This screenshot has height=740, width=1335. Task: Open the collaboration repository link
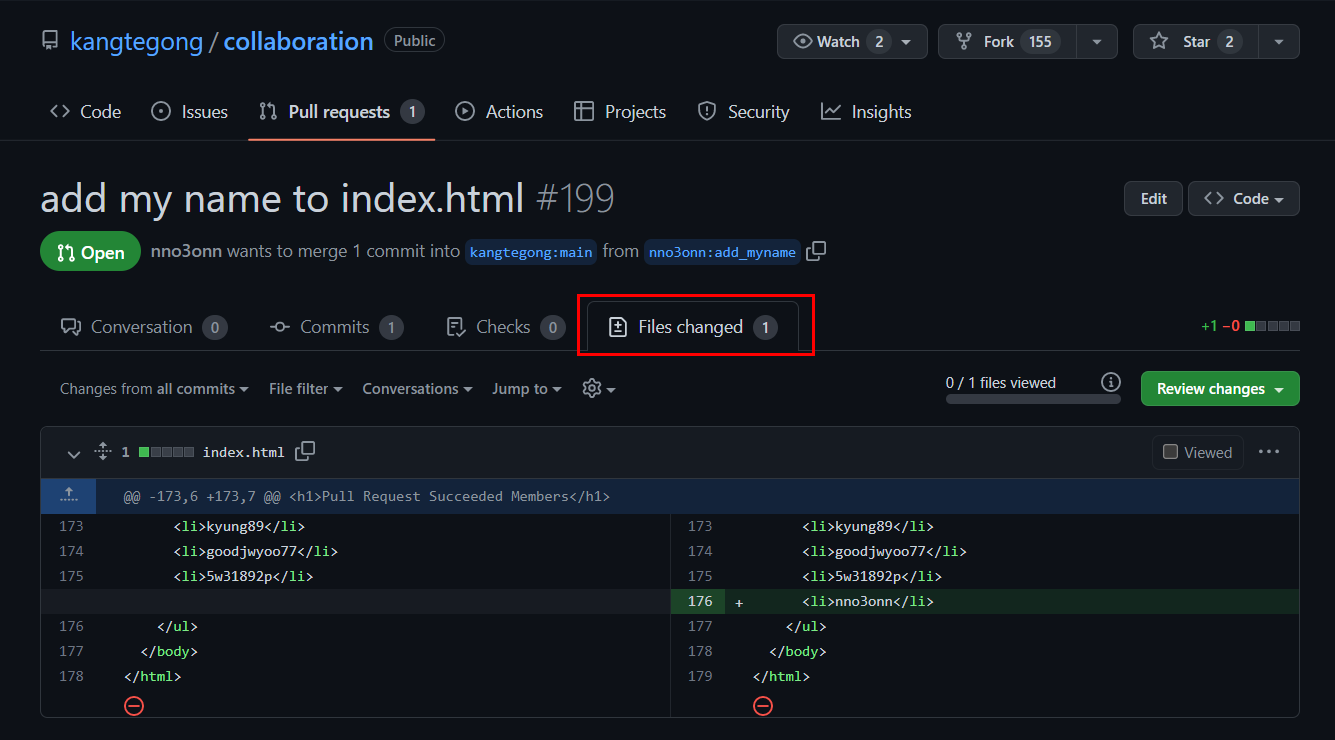298,41
